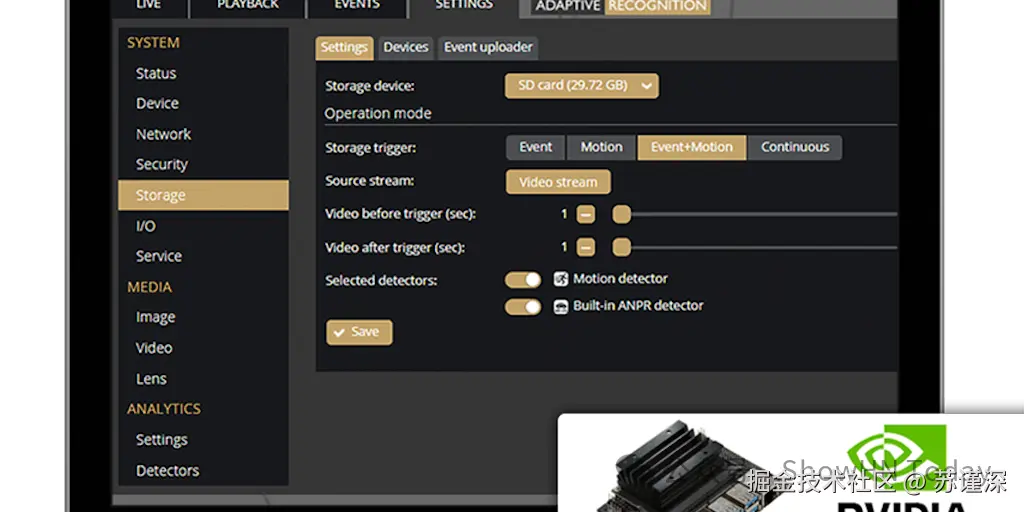Decrease Video after trigger seconds
Screen dimensions: 1024x512
pos(586,248)
